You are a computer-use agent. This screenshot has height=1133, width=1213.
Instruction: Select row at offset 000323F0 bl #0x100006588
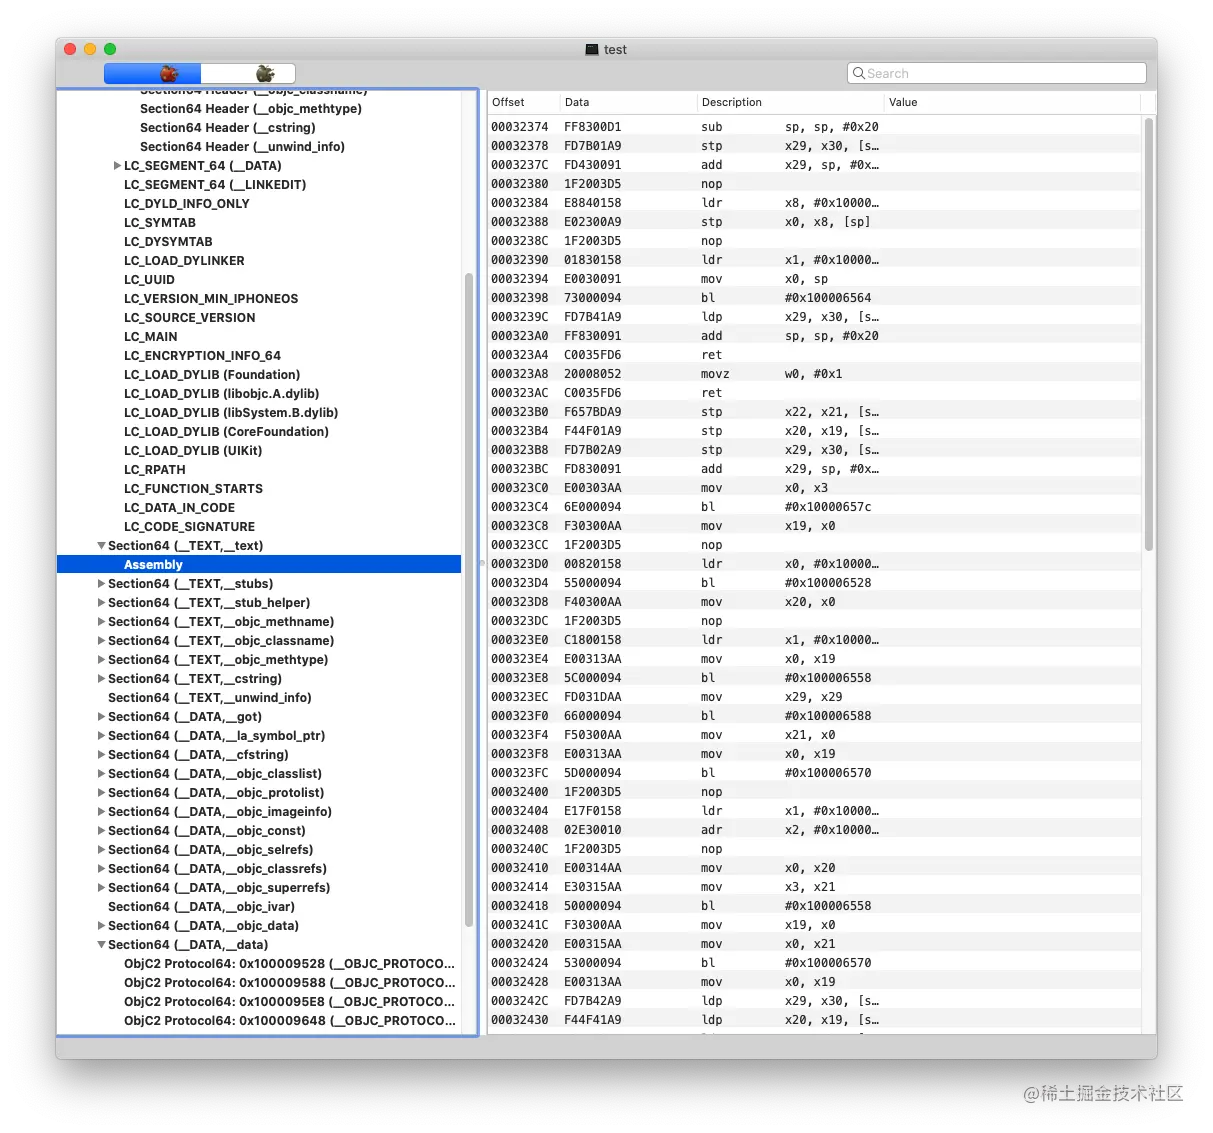(814, 716)
